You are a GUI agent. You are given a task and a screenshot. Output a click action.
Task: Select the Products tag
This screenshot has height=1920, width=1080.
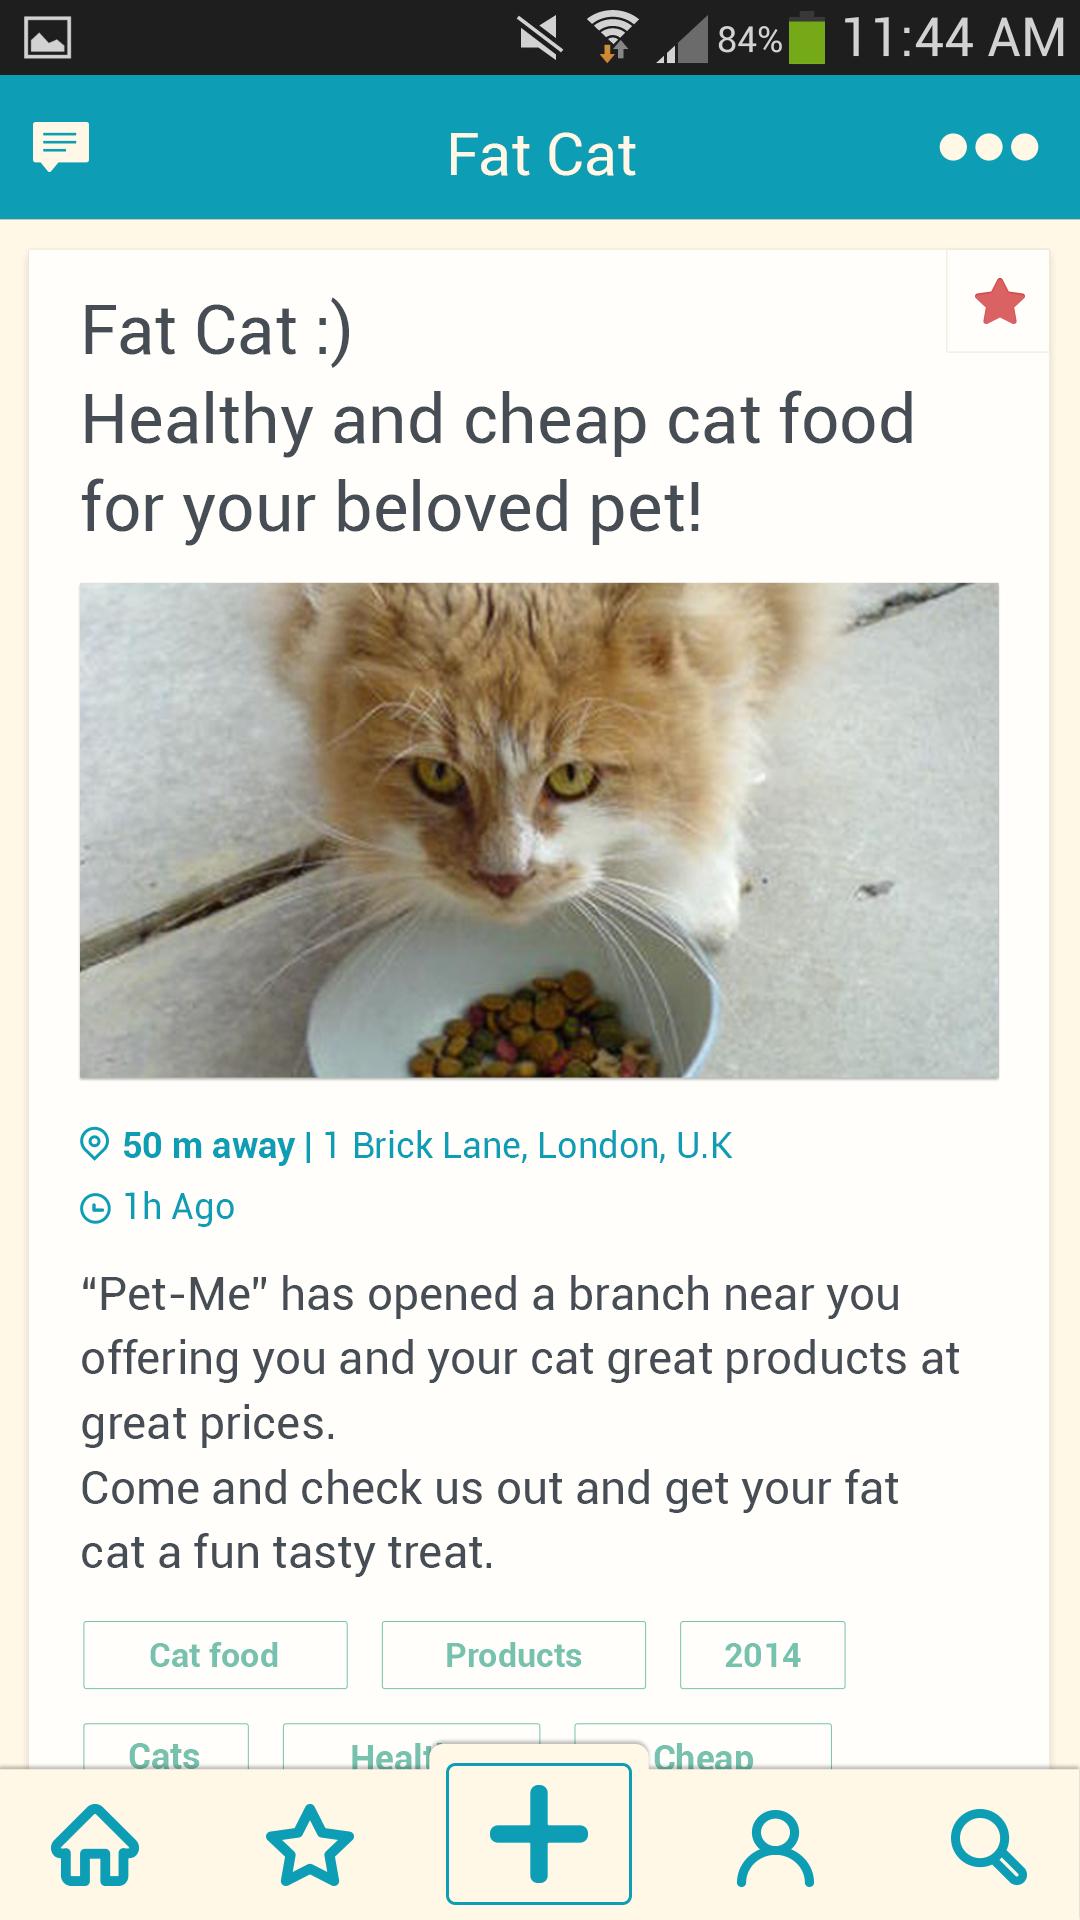click(x=513, y=1655)
